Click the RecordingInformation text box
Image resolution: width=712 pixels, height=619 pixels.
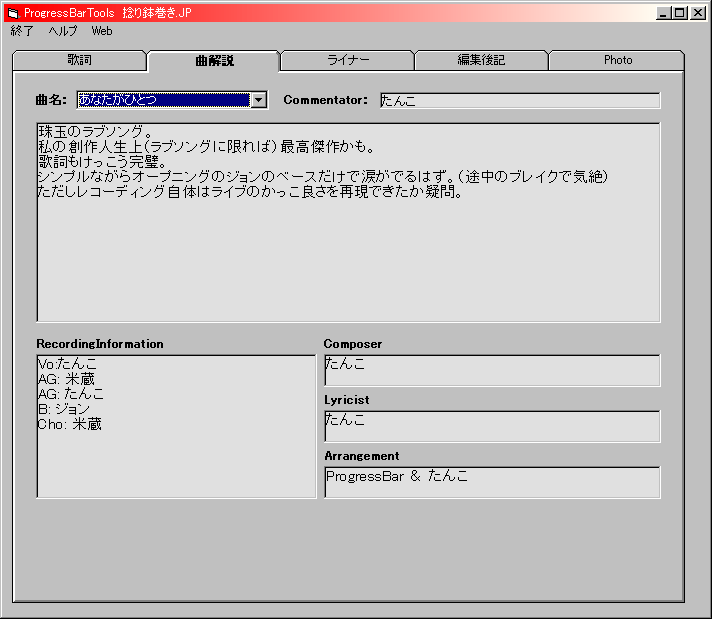[176, 426]
